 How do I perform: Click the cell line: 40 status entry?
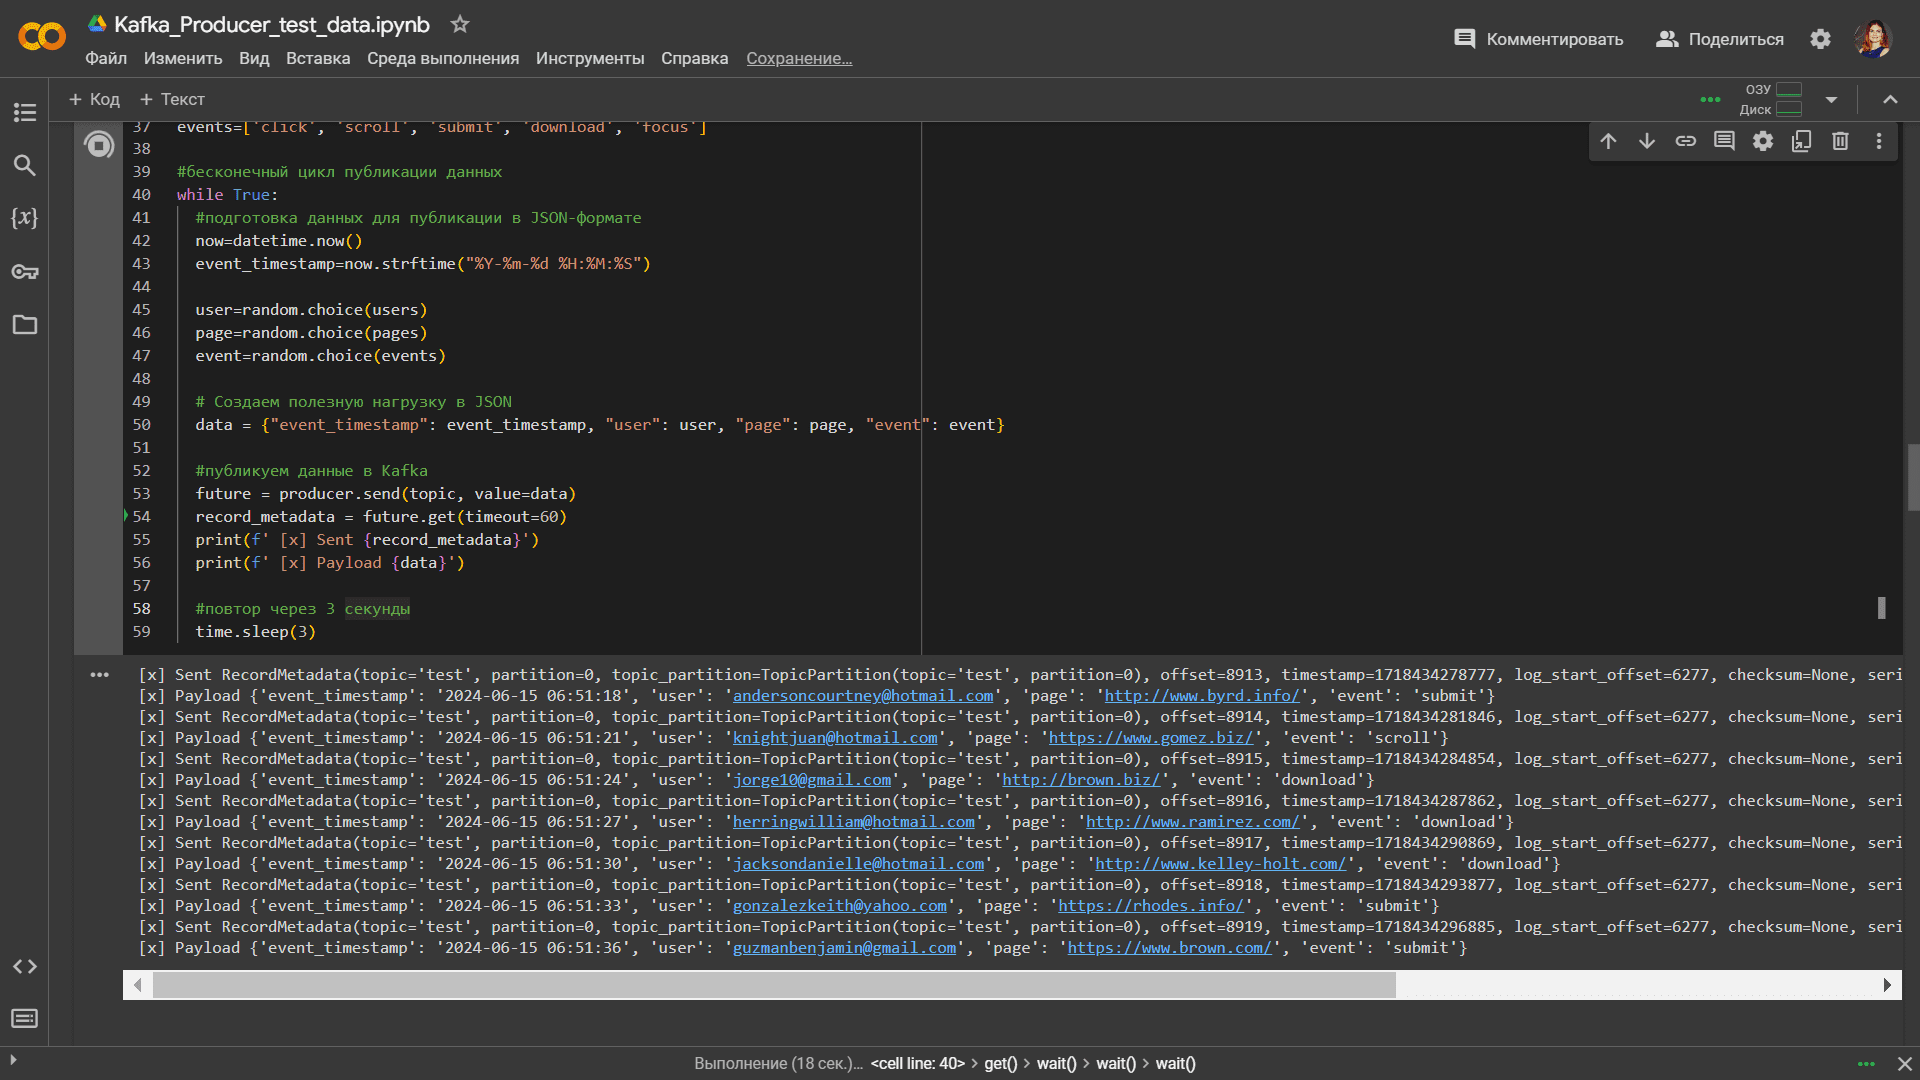pos(918,1064)
